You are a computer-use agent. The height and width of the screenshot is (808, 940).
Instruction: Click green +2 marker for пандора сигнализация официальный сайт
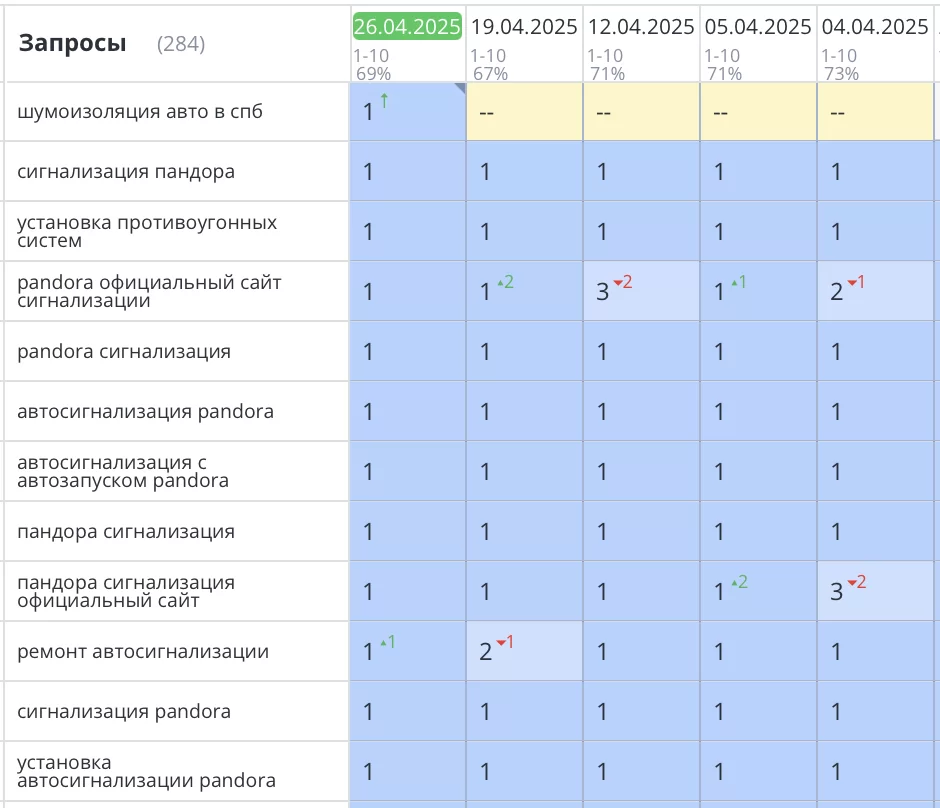[x=739, y=583]
